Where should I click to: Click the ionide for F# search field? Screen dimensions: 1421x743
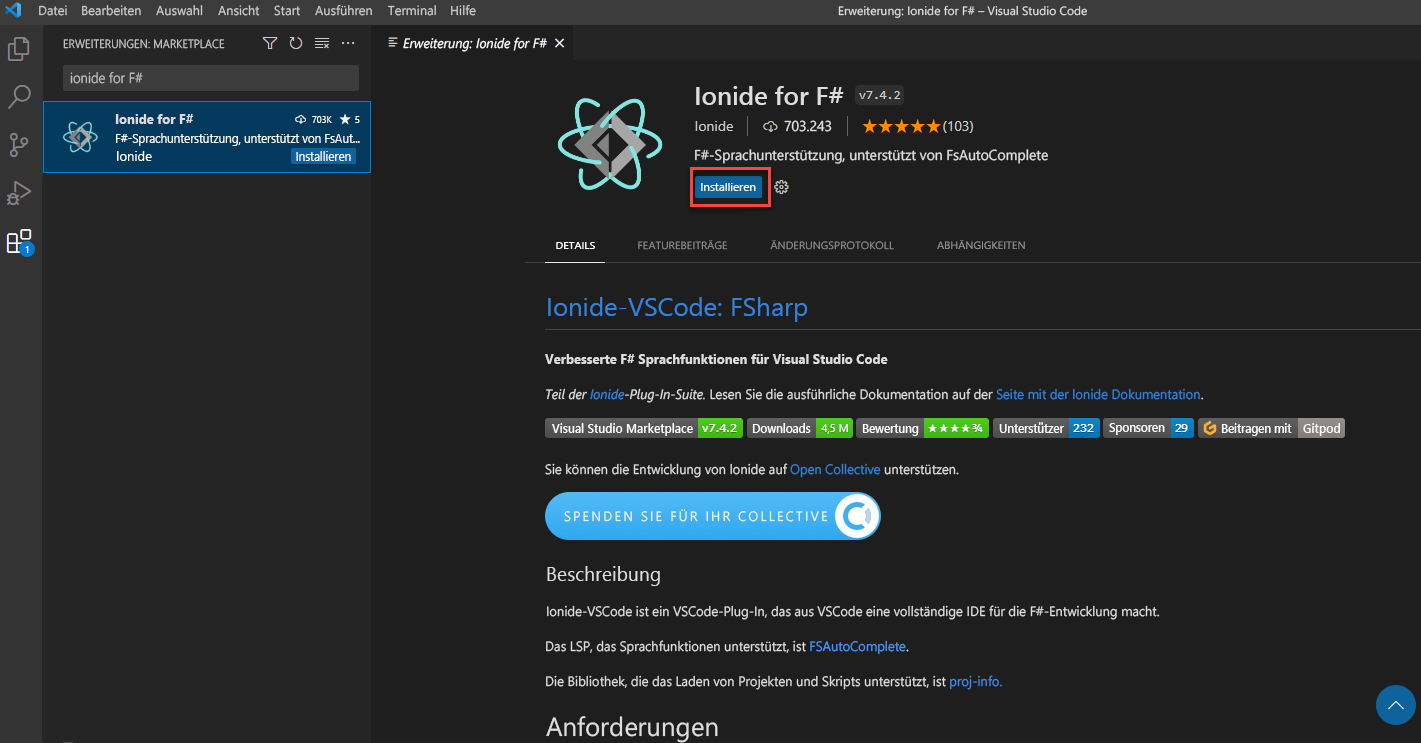pos(210,77)
